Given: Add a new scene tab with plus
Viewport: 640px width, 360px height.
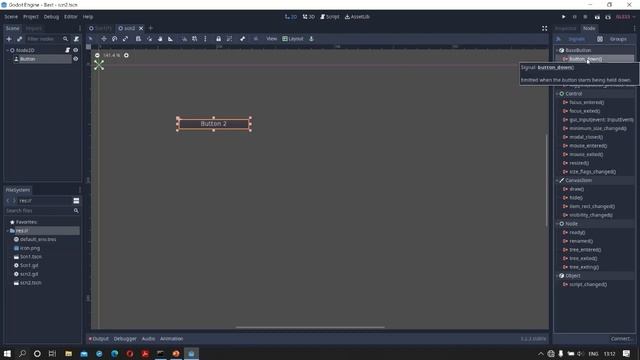Looking at the screenshot, I should click(x=151, y=28).
